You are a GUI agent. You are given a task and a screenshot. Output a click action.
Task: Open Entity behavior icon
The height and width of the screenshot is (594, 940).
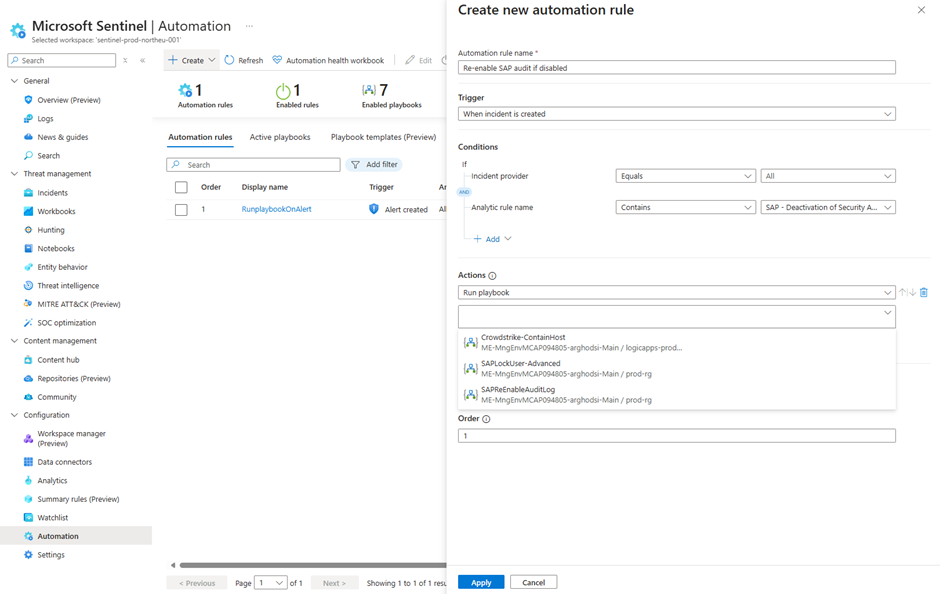point(28,267)
